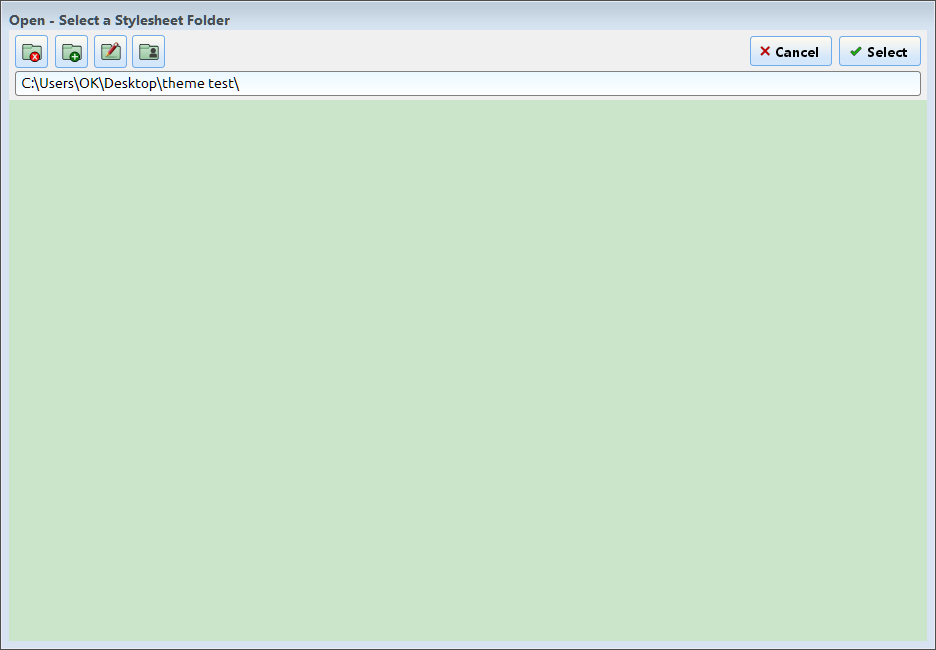This screenshot has height=650, width=936.
Task: Confirm the folder with the Select button
Action: (880, 52)
